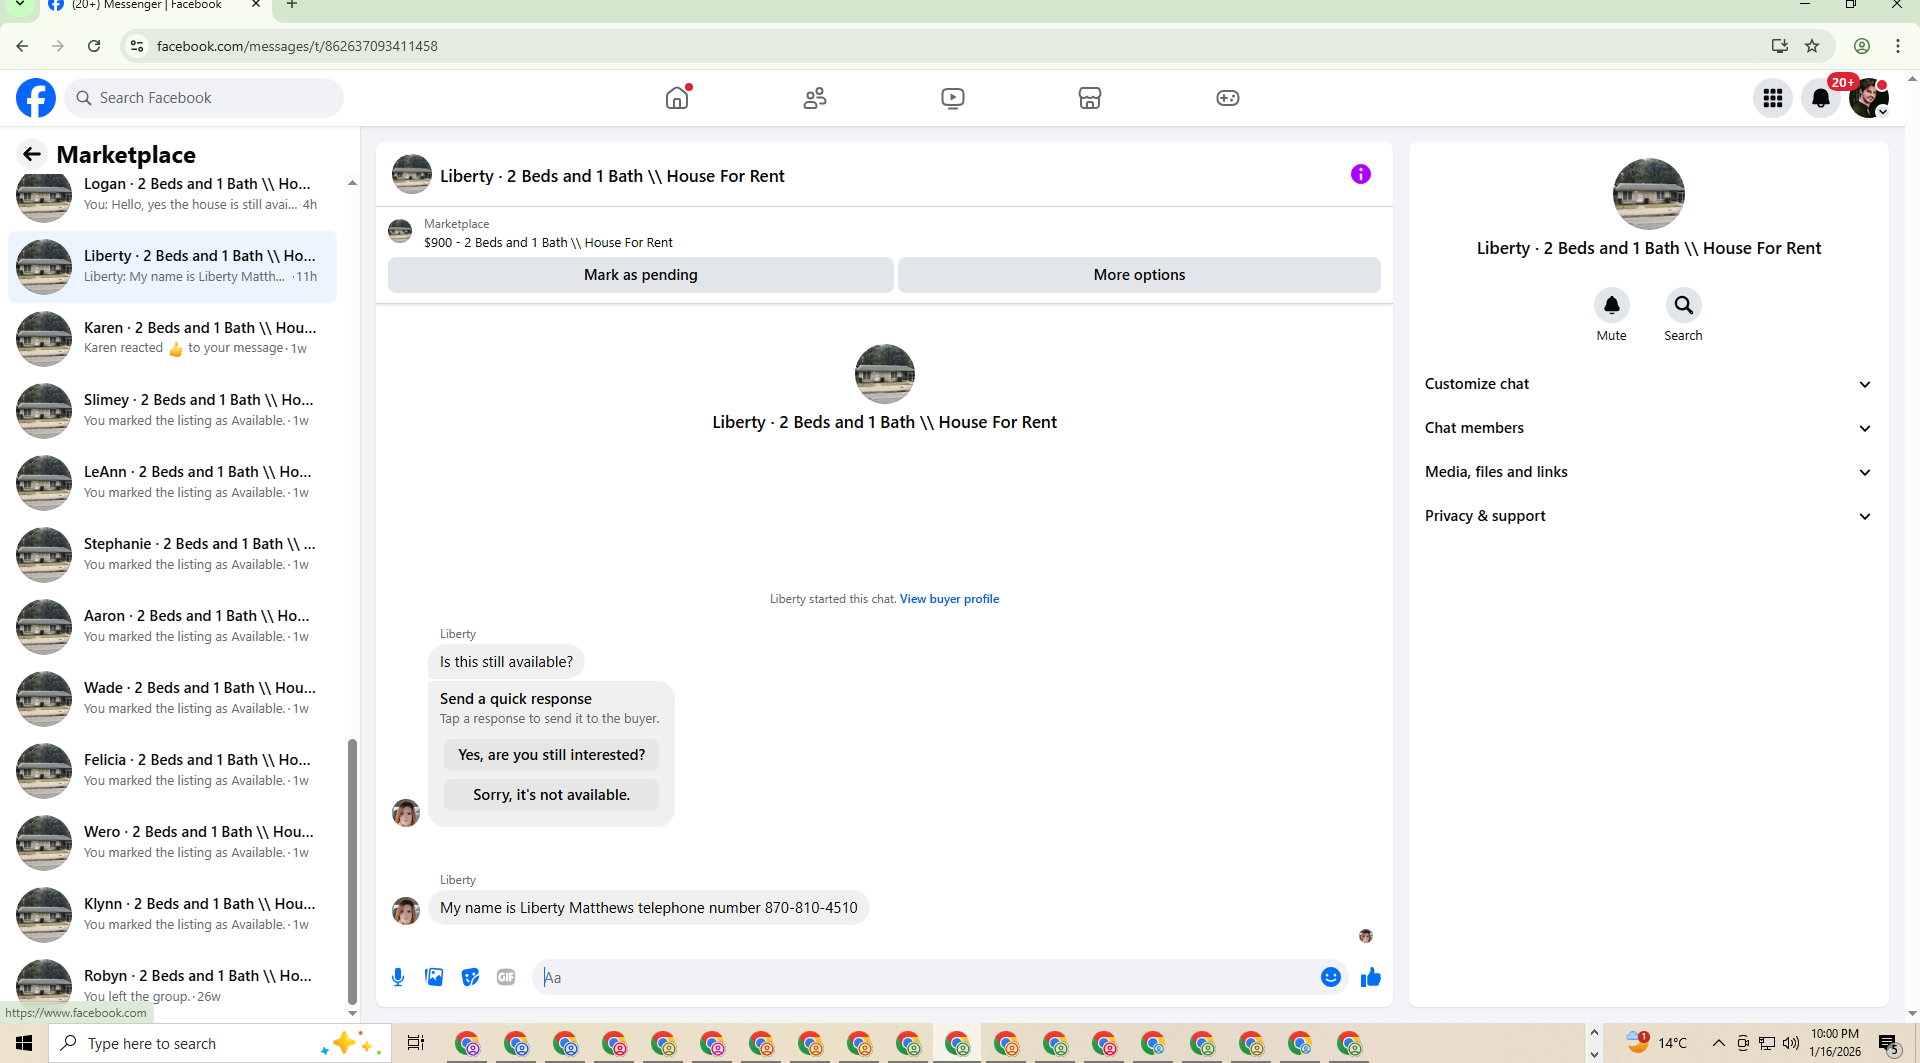
Task: Open Aaron conversation
Action: pyautogui.click(x=172, y=627)
